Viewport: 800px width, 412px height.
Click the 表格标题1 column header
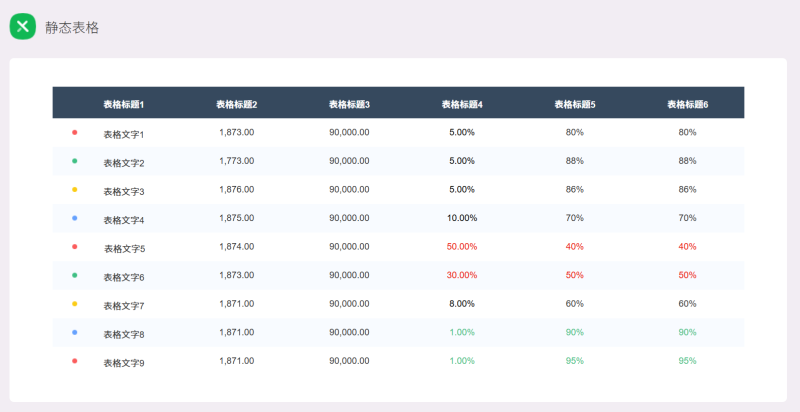[124, 104]
